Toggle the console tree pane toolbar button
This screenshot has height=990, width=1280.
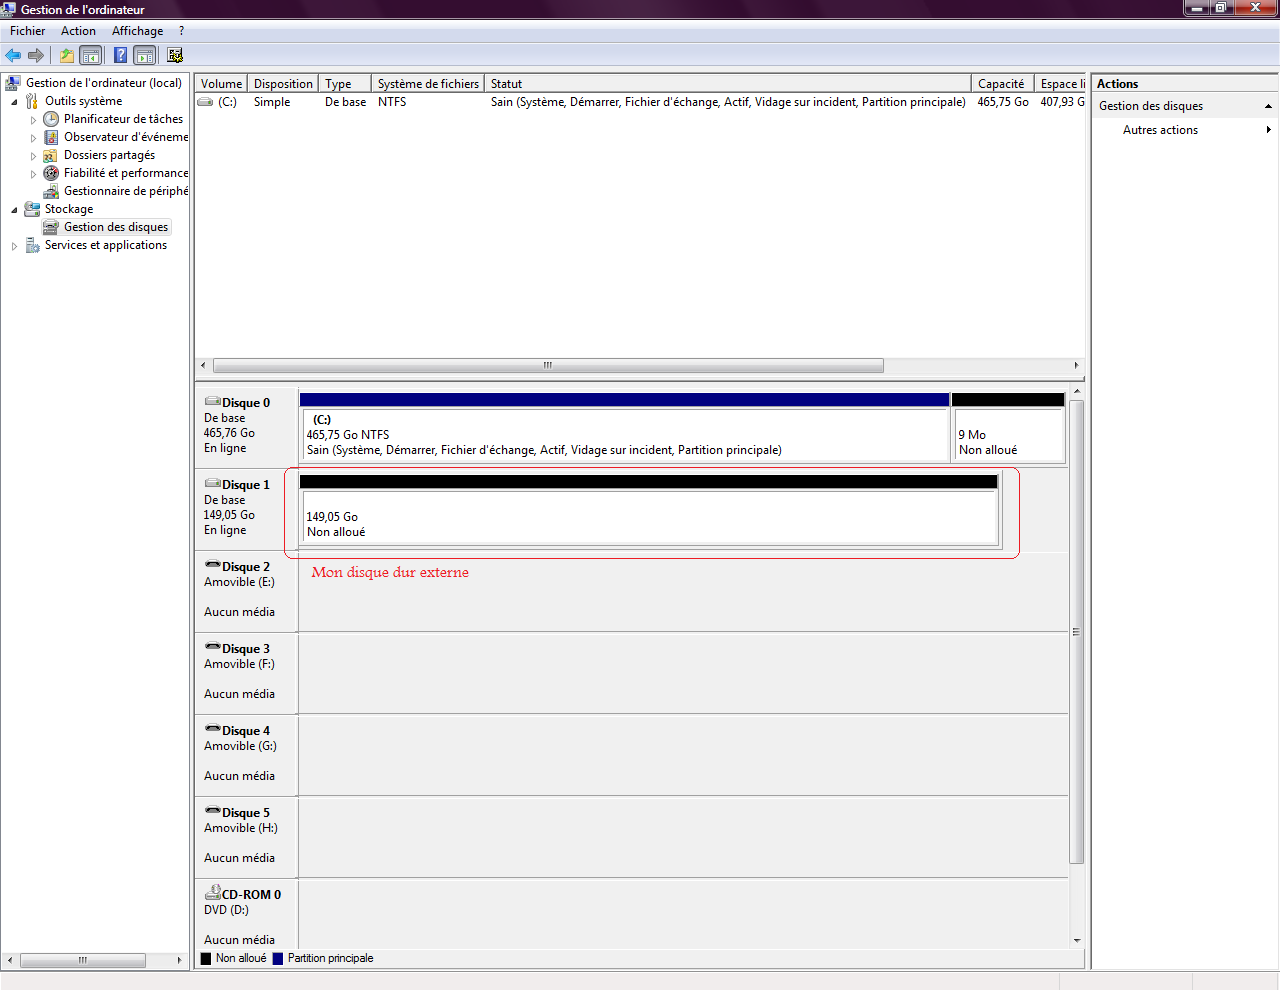(x=91, y=56)
